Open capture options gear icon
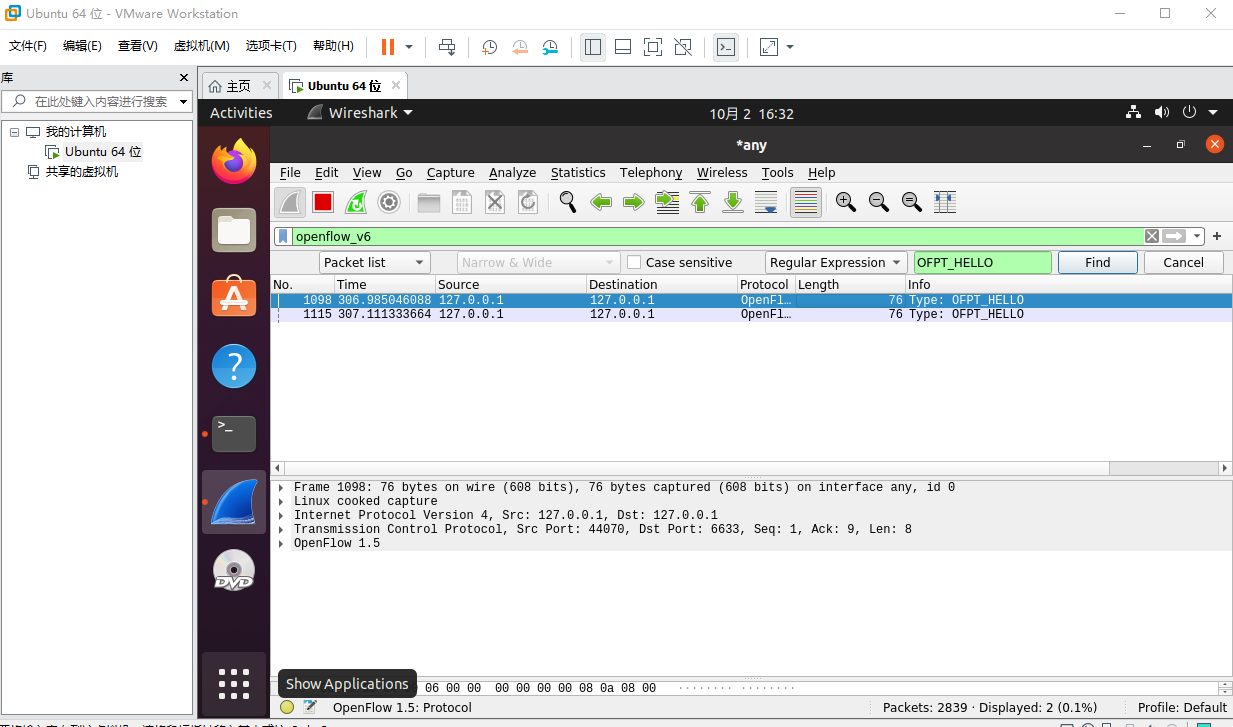 pyautogui.click(x=389, y=202)
